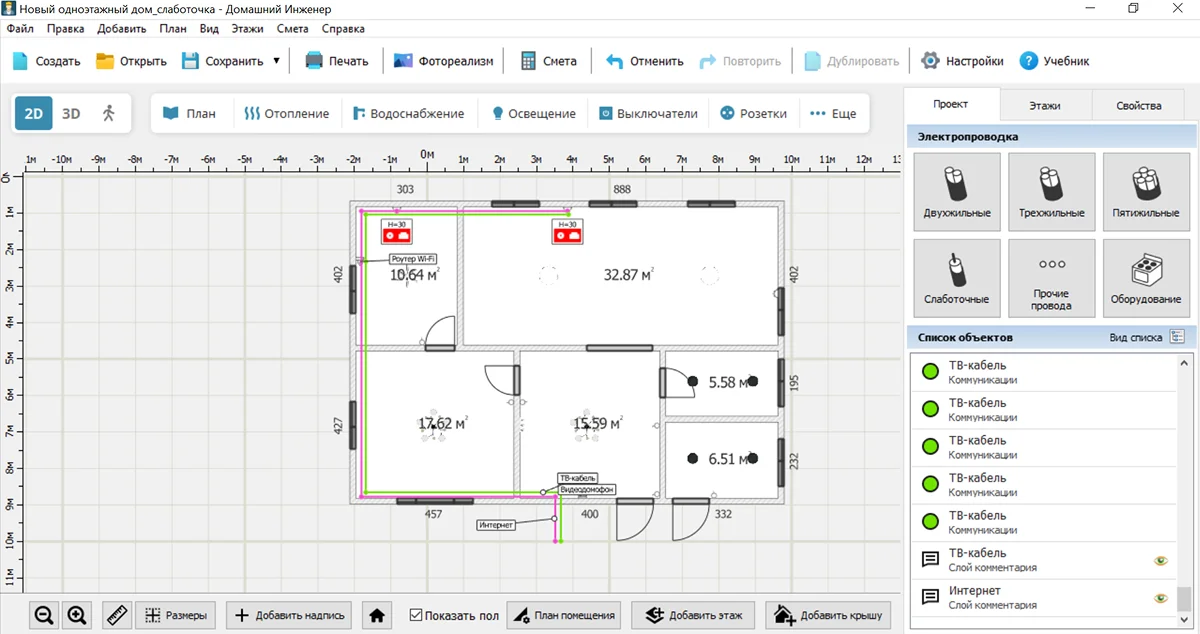Expand the Еще toolbar options

point(833,114)
